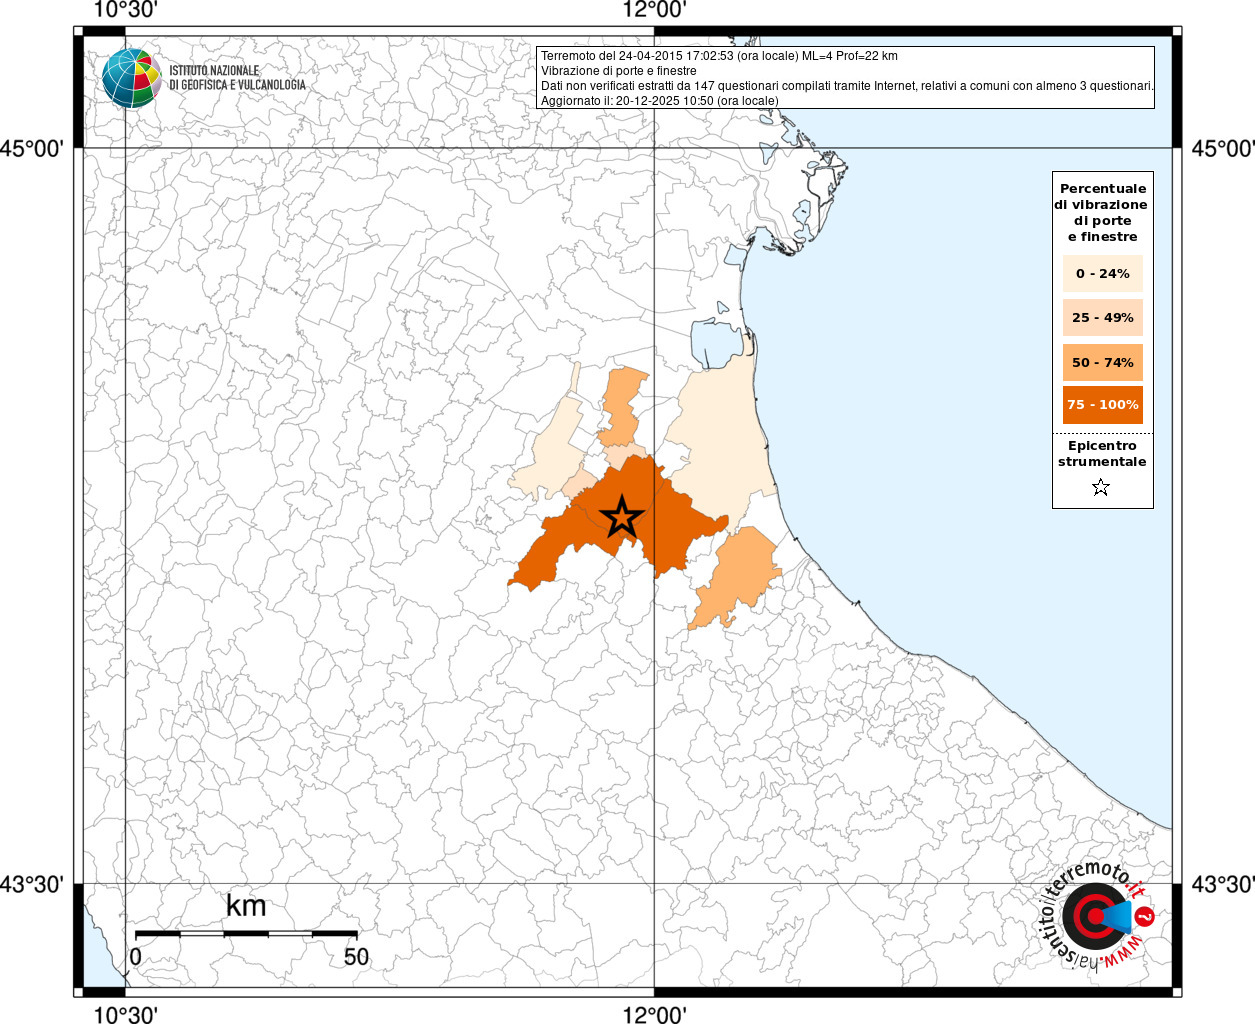Click the haisentitoilterremoto.it target logo
This screenshot has height=1024, width=1255.
[1098, 916]
